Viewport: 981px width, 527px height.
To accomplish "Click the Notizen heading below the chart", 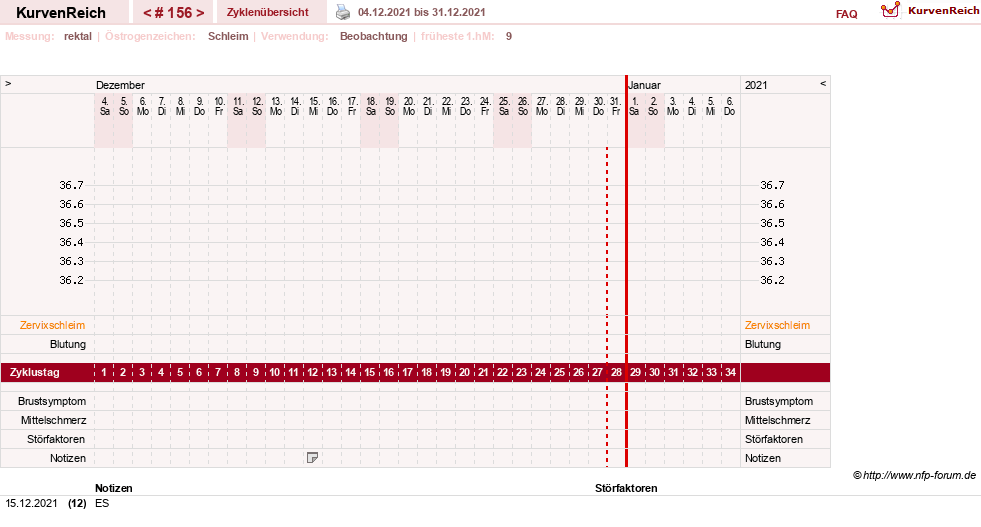I will tap(113, 488).
